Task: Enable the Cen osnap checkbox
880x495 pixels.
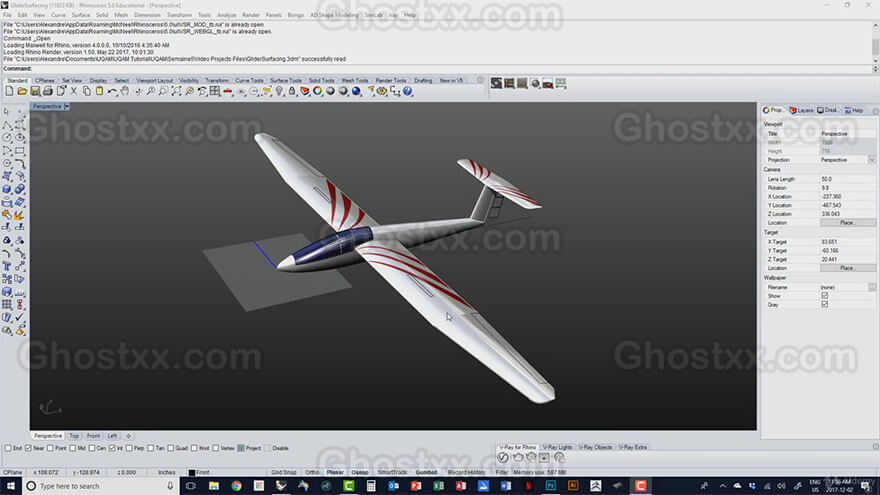Action: (x=91, y=448)
